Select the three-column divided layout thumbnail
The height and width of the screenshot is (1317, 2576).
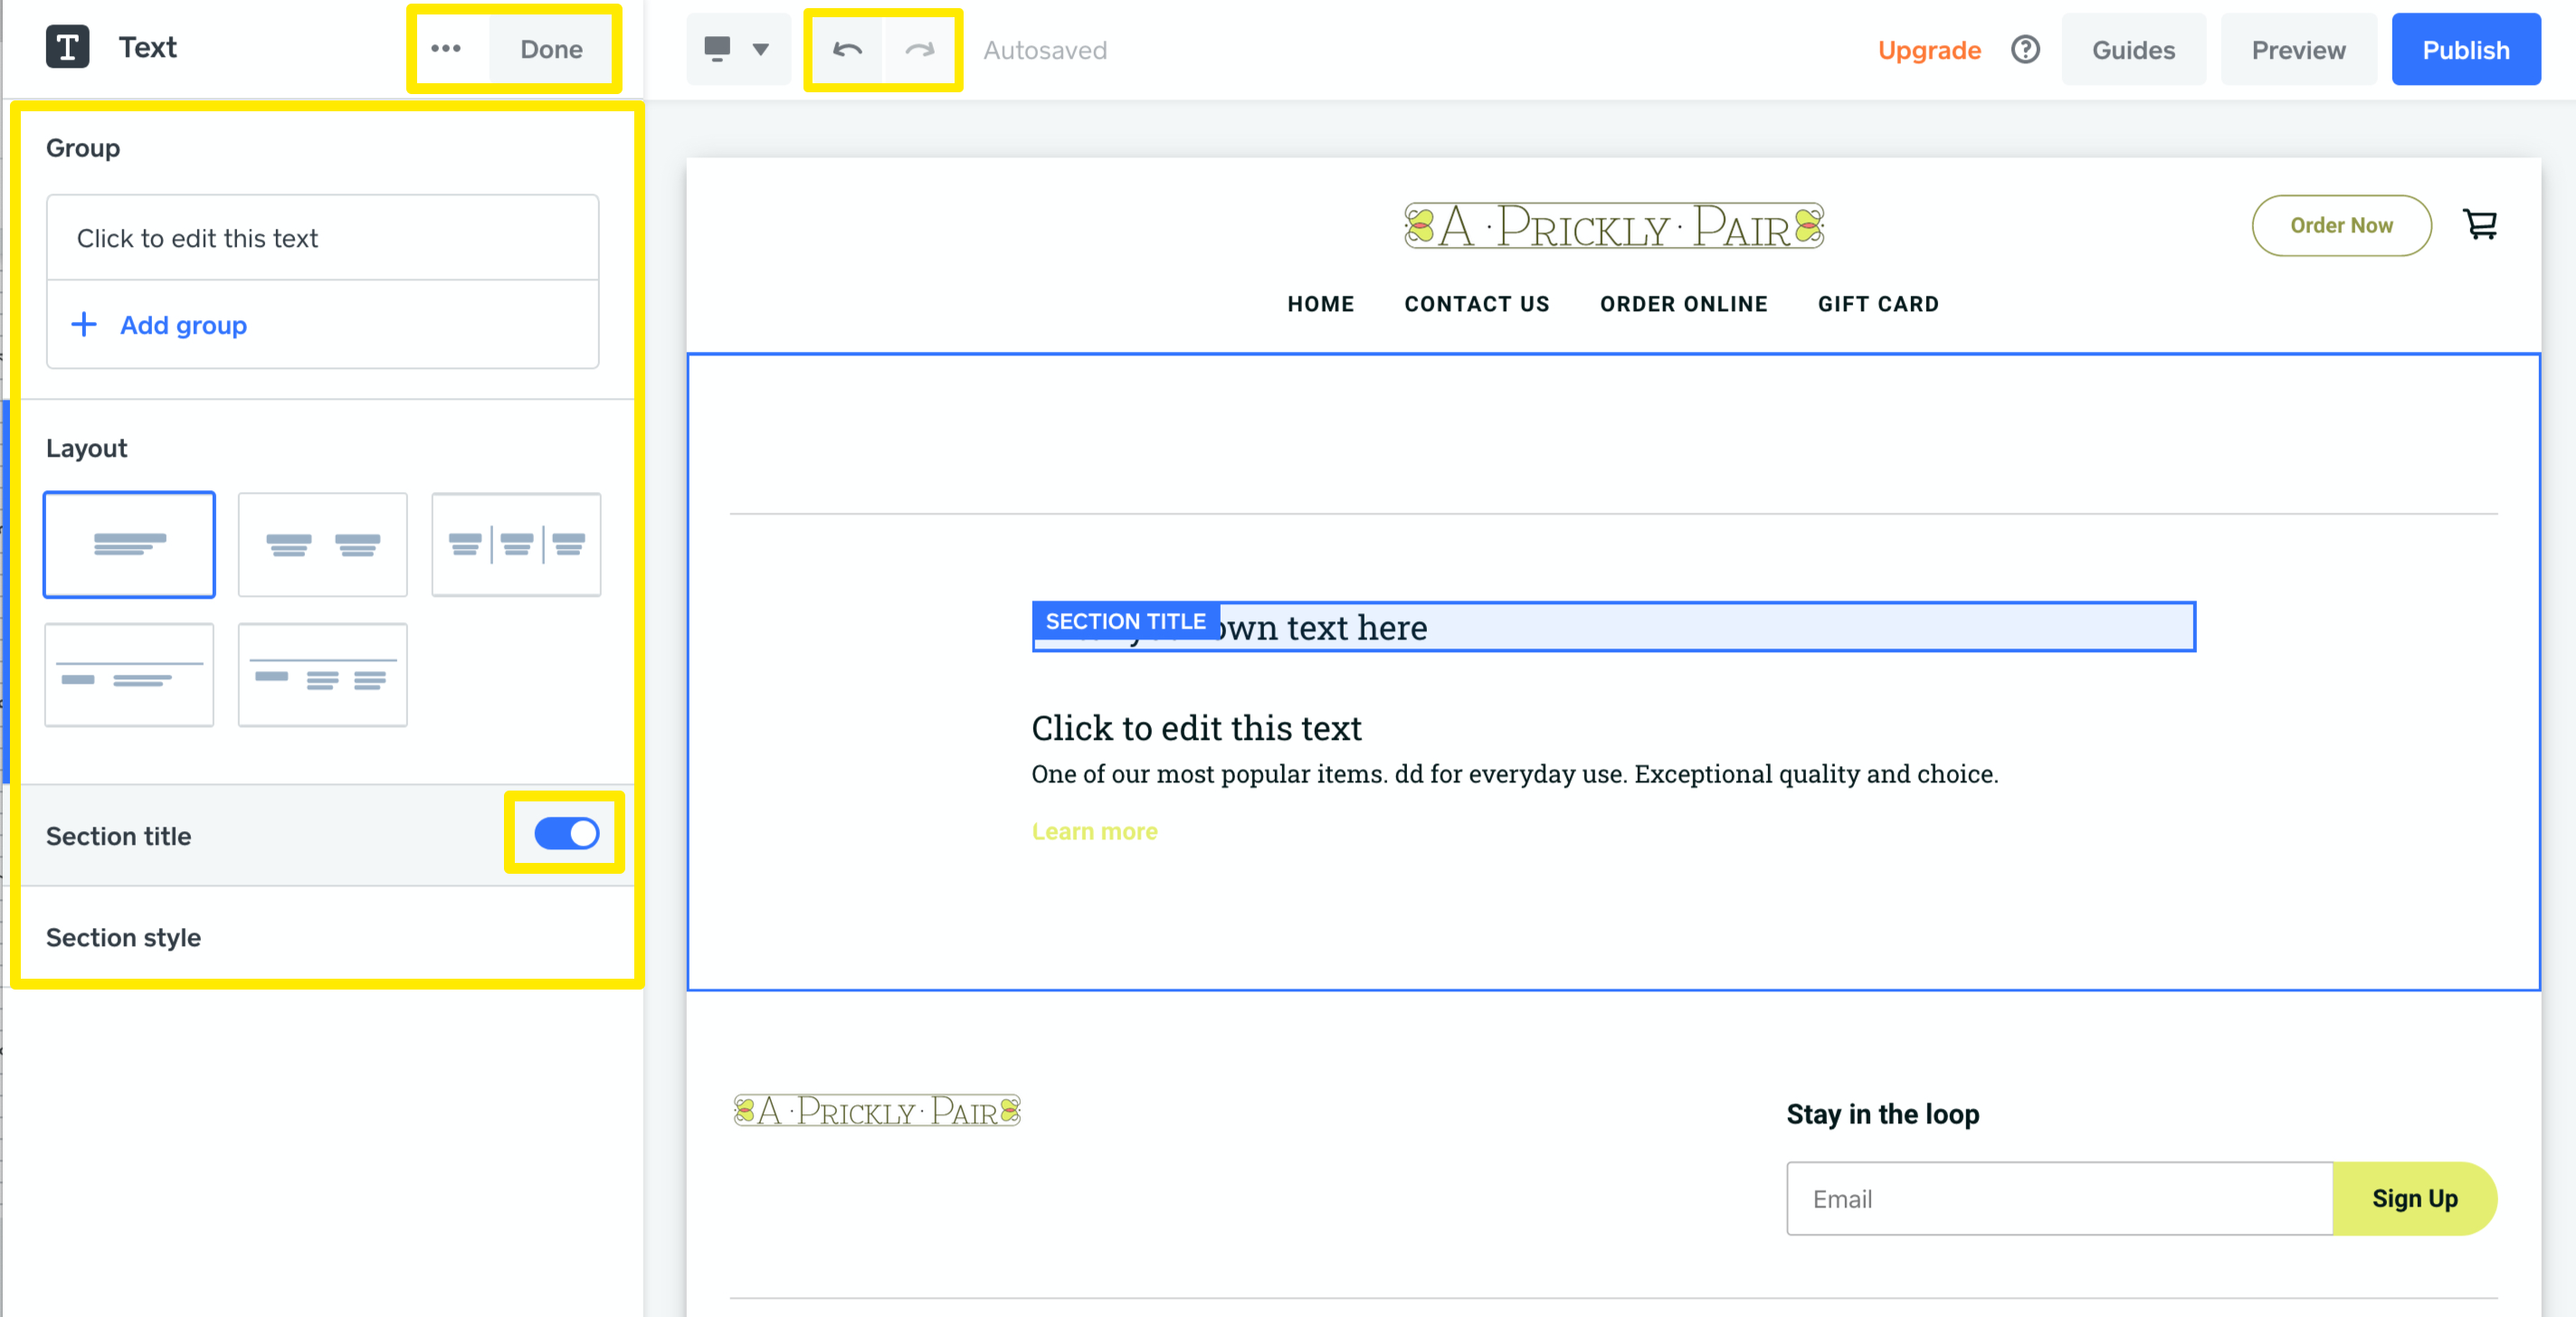[516, 544]
